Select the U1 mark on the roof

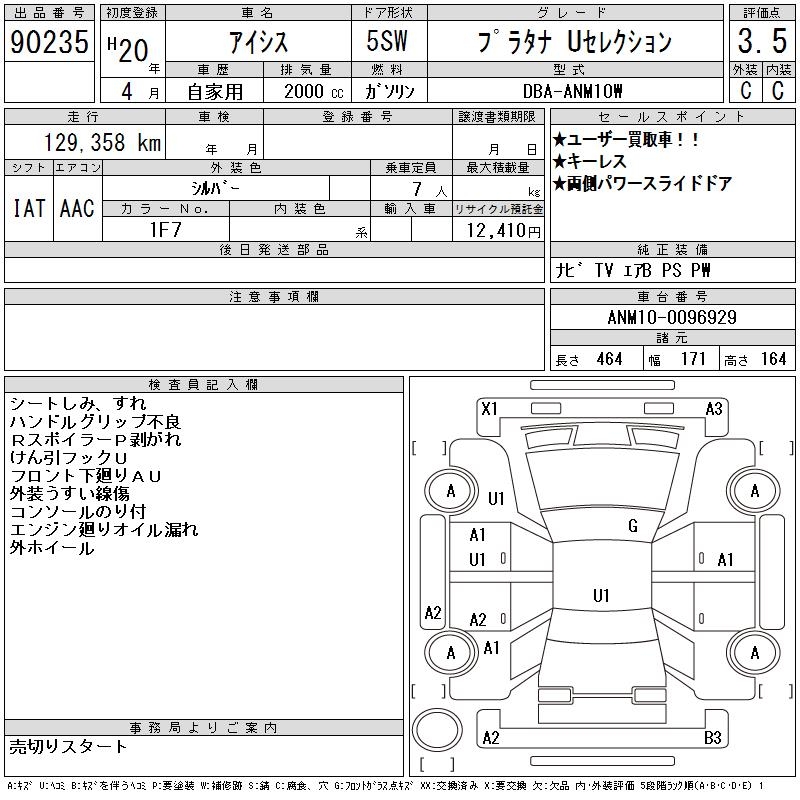click(601, 595)
